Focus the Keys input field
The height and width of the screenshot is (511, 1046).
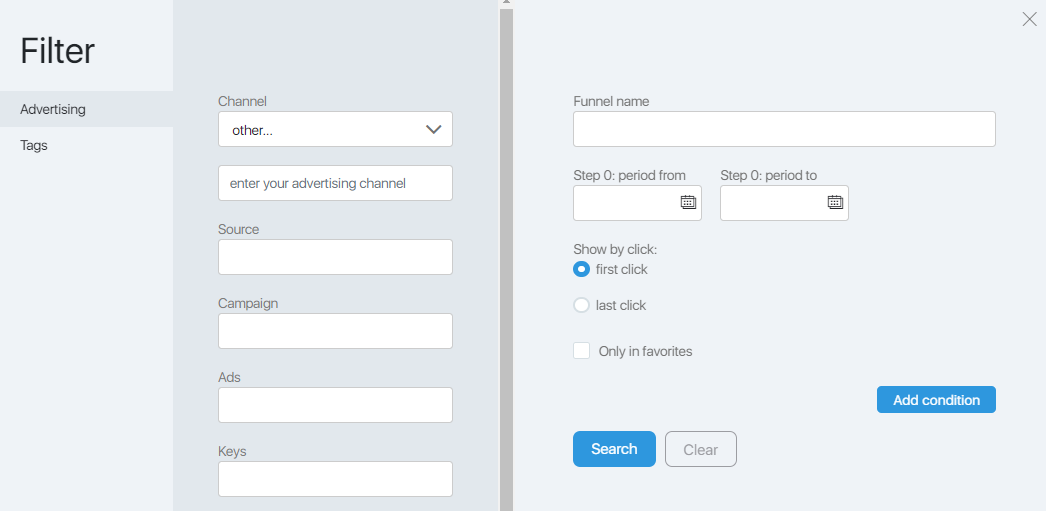pos(335,479)
